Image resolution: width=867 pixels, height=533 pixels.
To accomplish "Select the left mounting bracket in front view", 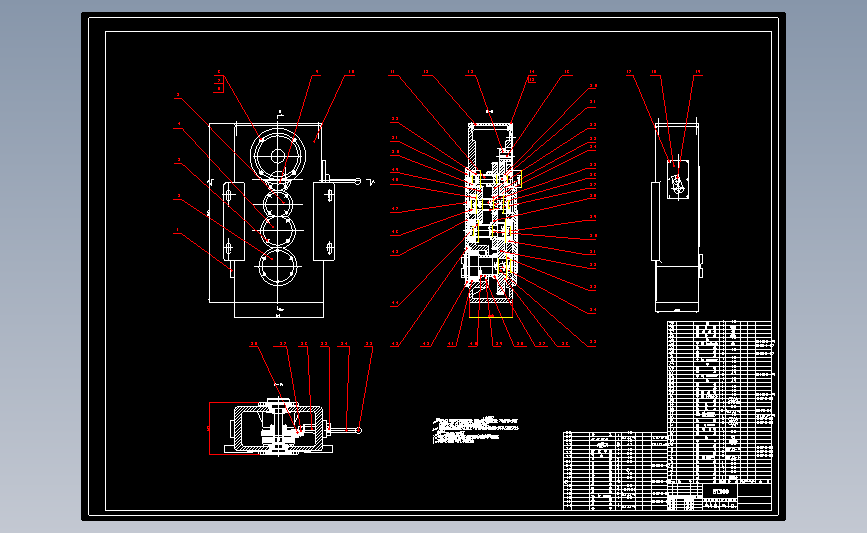I will [233, 221].
